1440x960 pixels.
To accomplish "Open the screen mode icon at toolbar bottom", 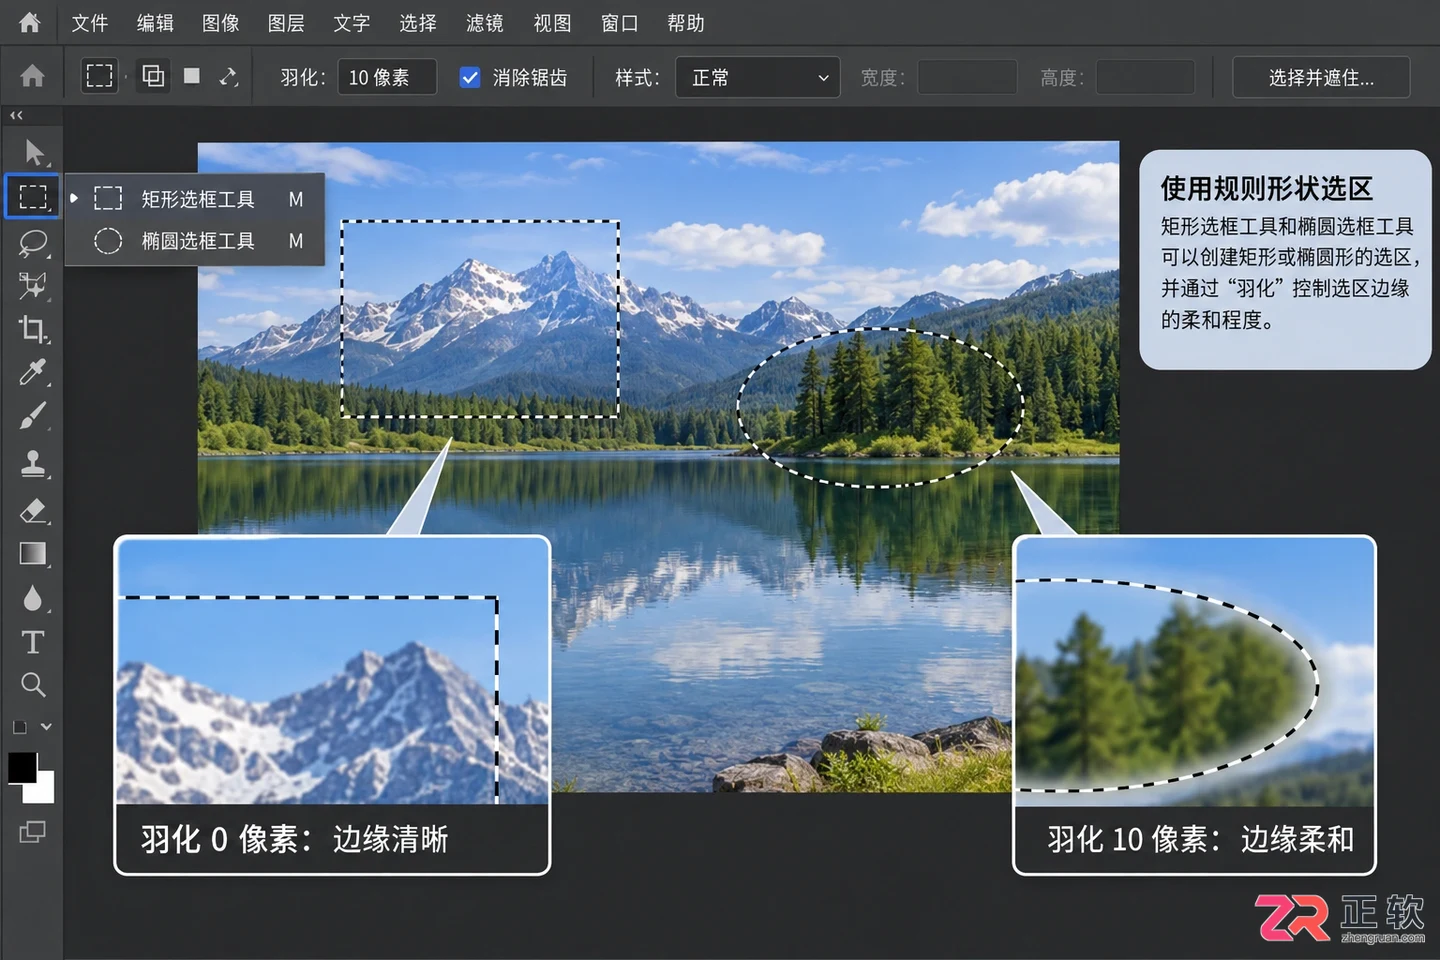I will [32, 832].
